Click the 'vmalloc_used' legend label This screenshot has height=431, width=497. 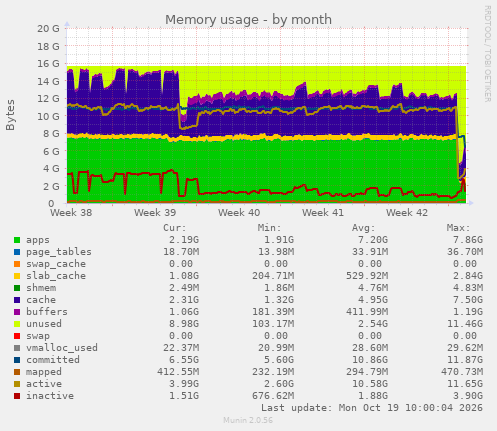(62, 348)
